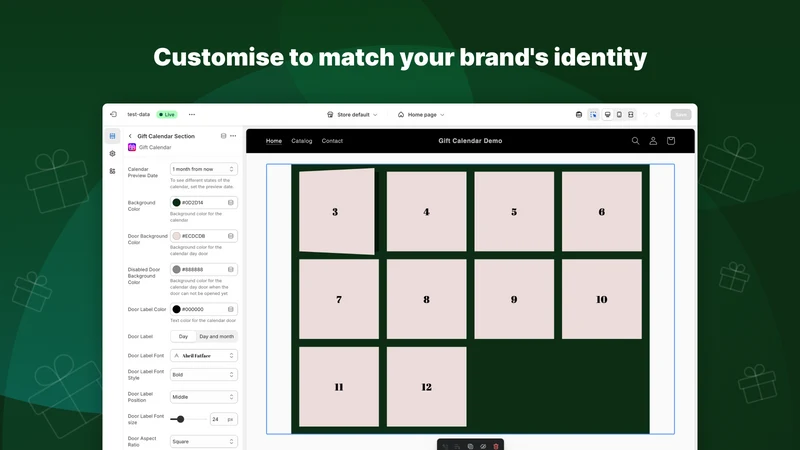Click the data icon in the top toolbar
Image resolution: width=800 pixels, height=450 pixels.
[579, 115]
